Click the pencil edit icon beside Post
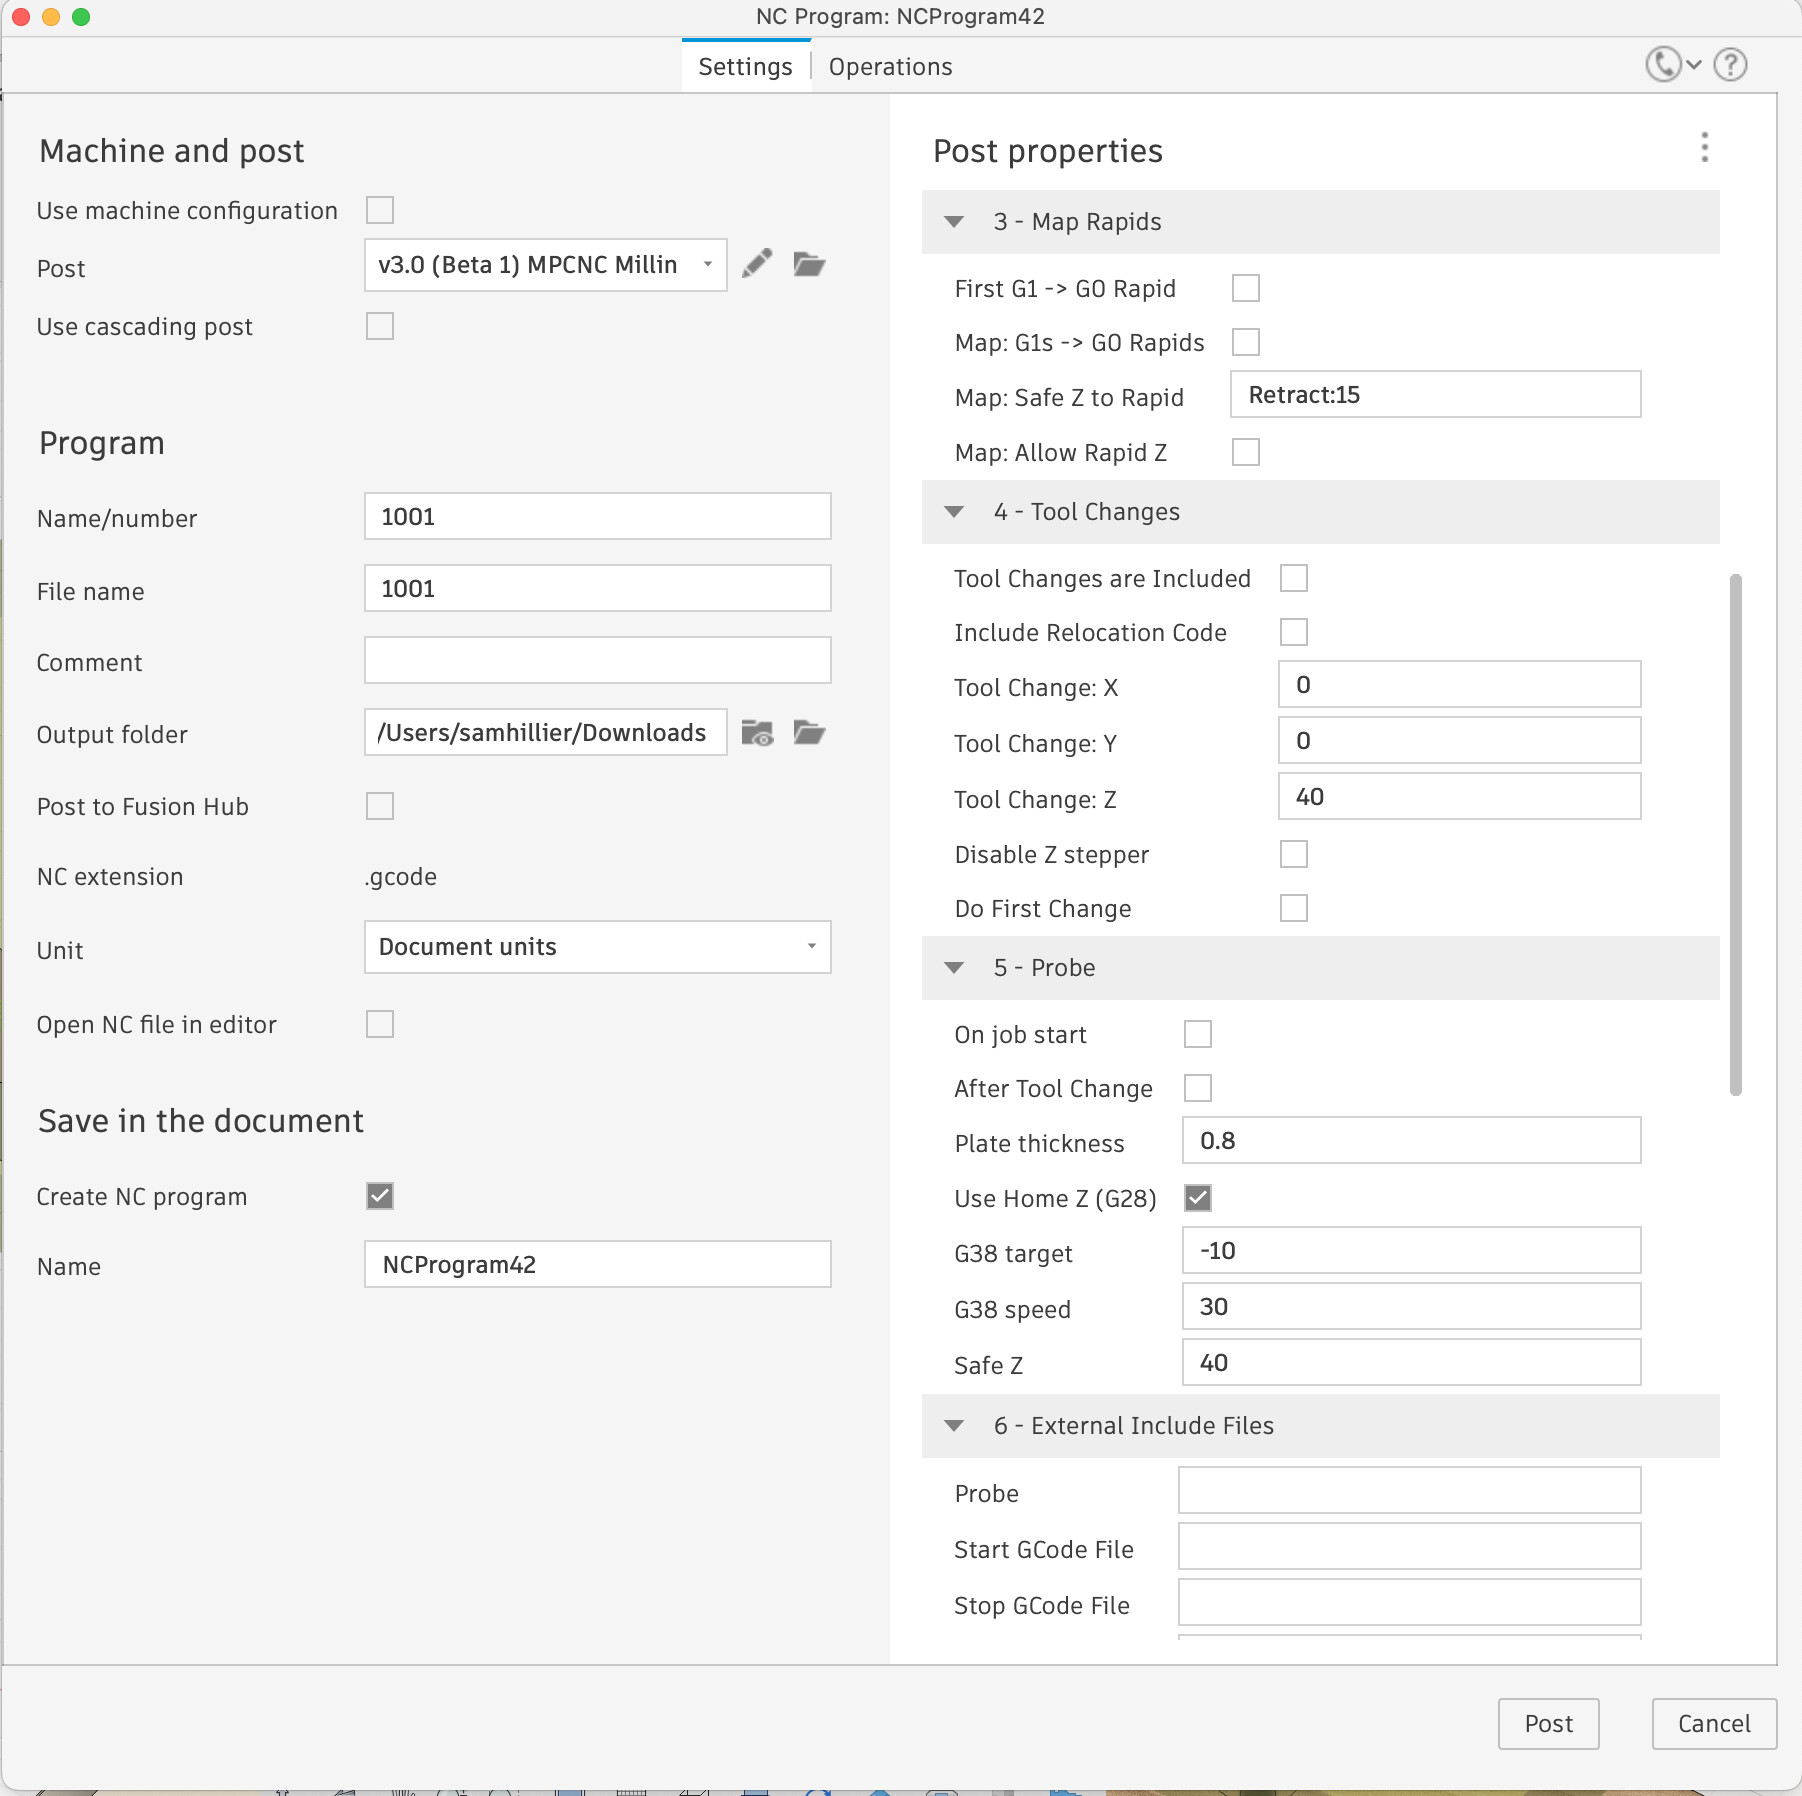The image size is (1802, 1796). 757,264
